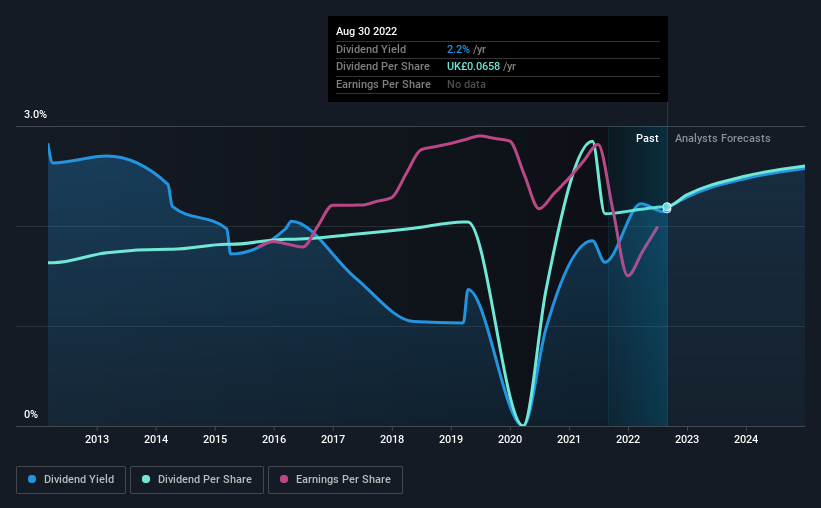The height and width of the screenshot is (508, 821).
Task: Click the 'No data' earnings value in tooltip
Action: (x=466, y=84)
